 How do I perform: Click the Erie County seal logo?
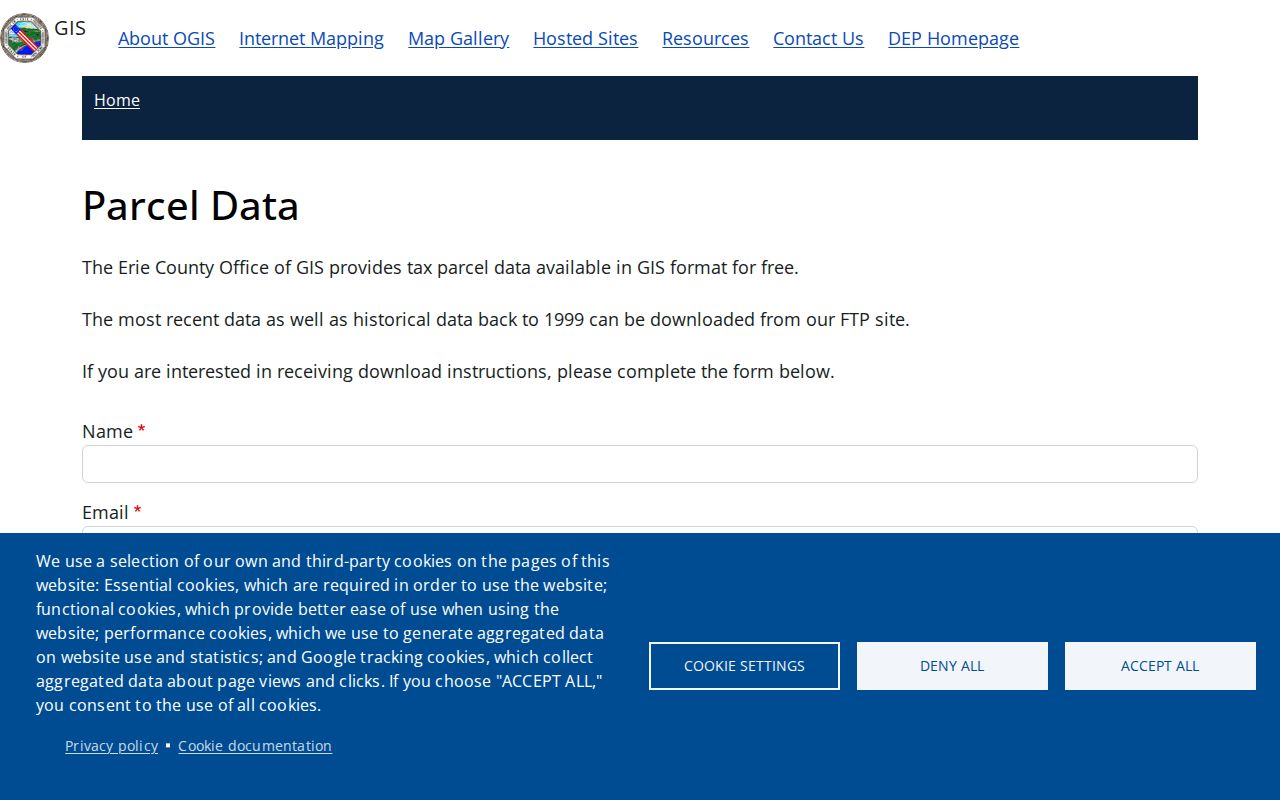click(24, 38)
